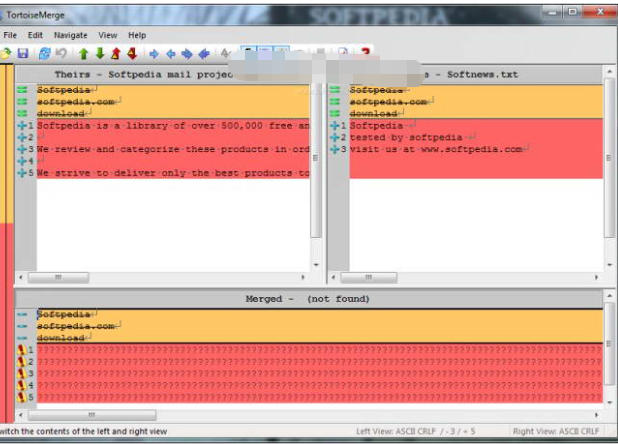Open the Navigate menu
Viewport: 618px width, 444px height.
pos(71,35)
